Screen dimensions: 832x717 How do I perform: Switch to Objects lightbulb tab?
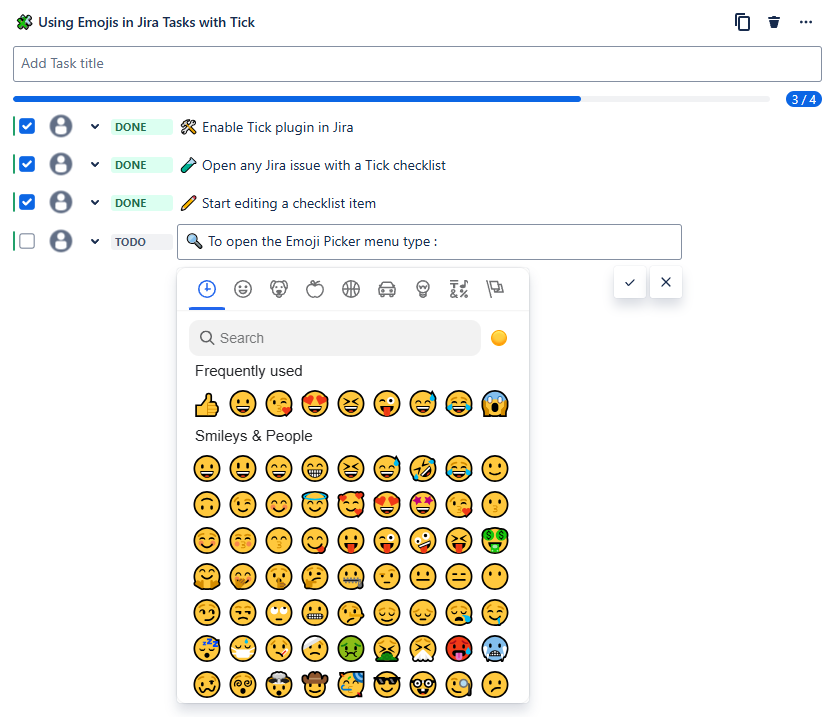[423, 289]
